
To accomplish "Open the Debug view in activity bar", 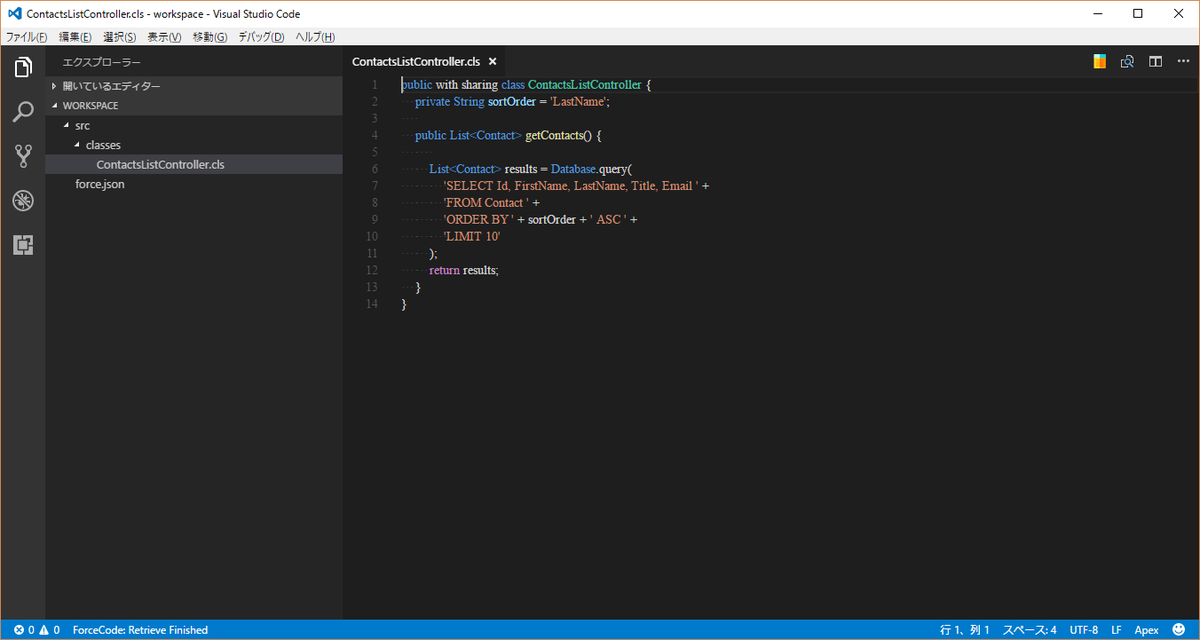I will pyautogui.click(x=22, y=200).
